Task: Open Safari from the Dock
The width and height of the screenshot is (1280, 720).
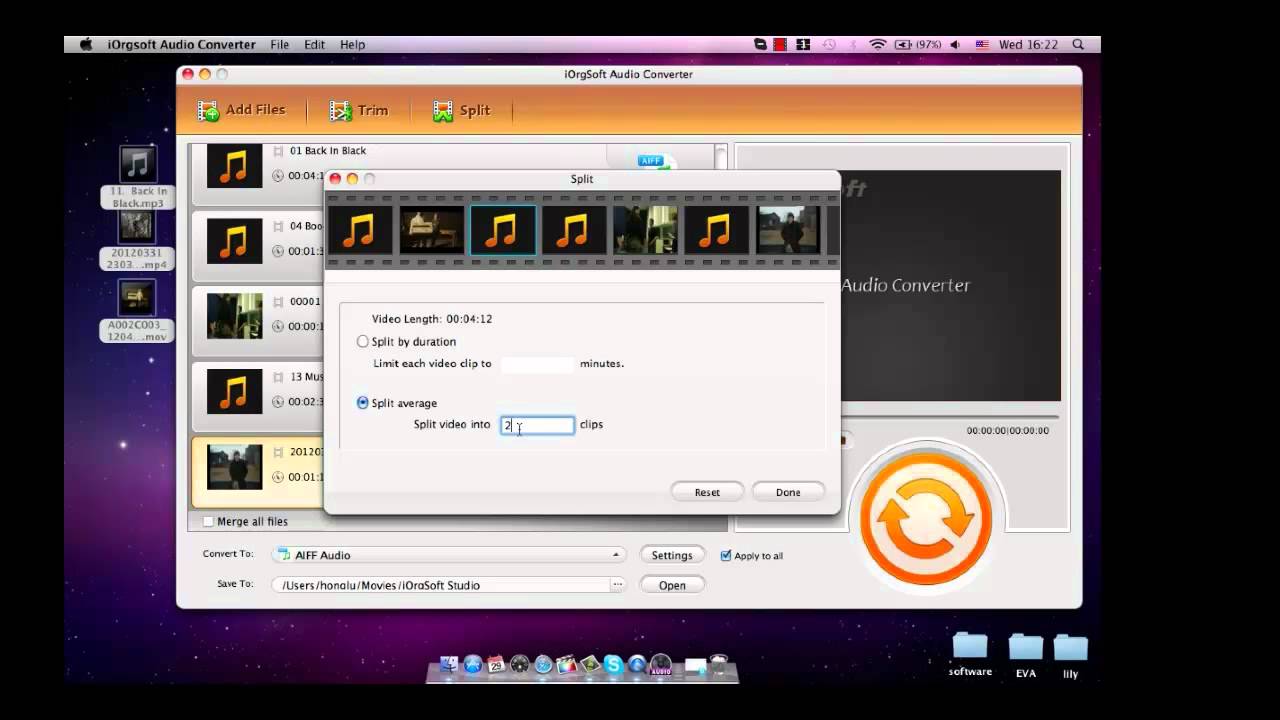Action: [543, 665]
